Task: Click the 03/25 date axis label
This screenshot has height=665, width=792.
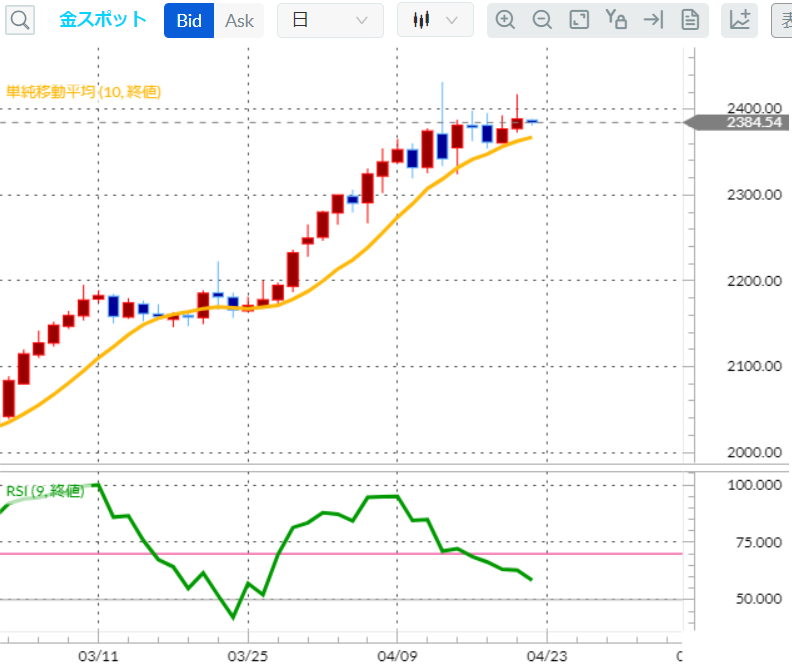Action: [248, 656]
